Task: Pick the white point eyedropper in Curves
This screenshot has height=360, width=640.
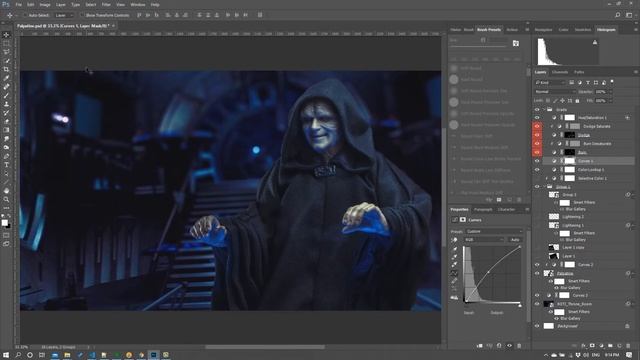Action: [x=454, y=265]
